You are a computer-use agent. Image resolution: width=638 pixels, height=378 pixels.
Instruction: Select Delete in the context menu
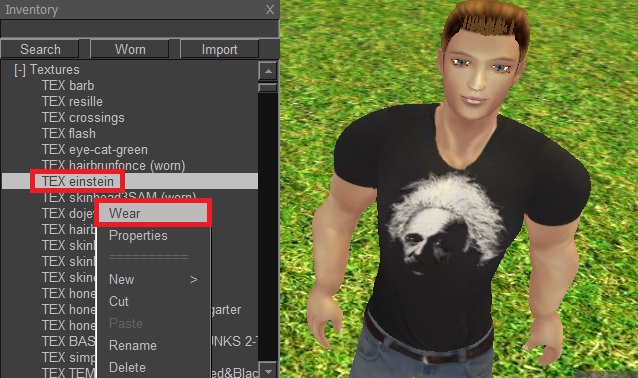click(127, 367)
